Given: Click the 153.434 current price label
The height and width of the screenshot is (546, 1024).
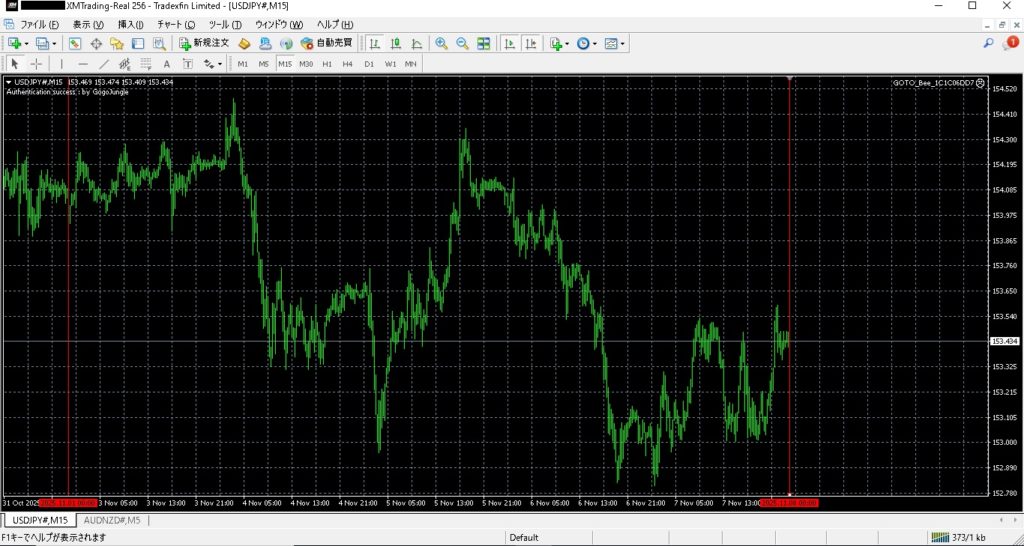Looking at the screenshot, I should click(x=1003, y=342).
